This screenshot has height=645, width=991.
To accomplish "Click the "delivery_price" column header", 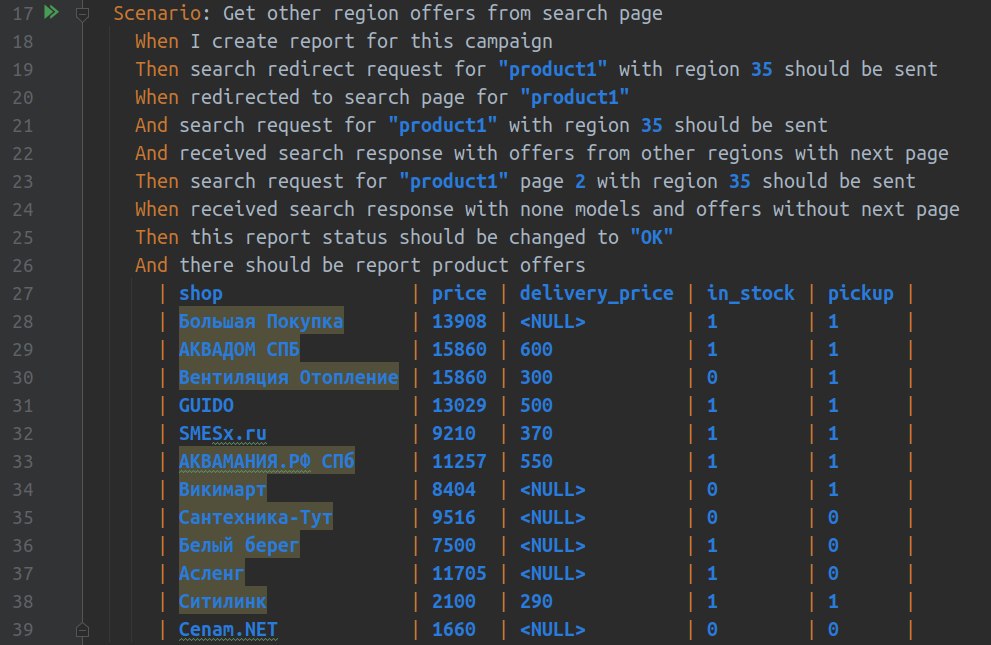I will click(596, 293).
